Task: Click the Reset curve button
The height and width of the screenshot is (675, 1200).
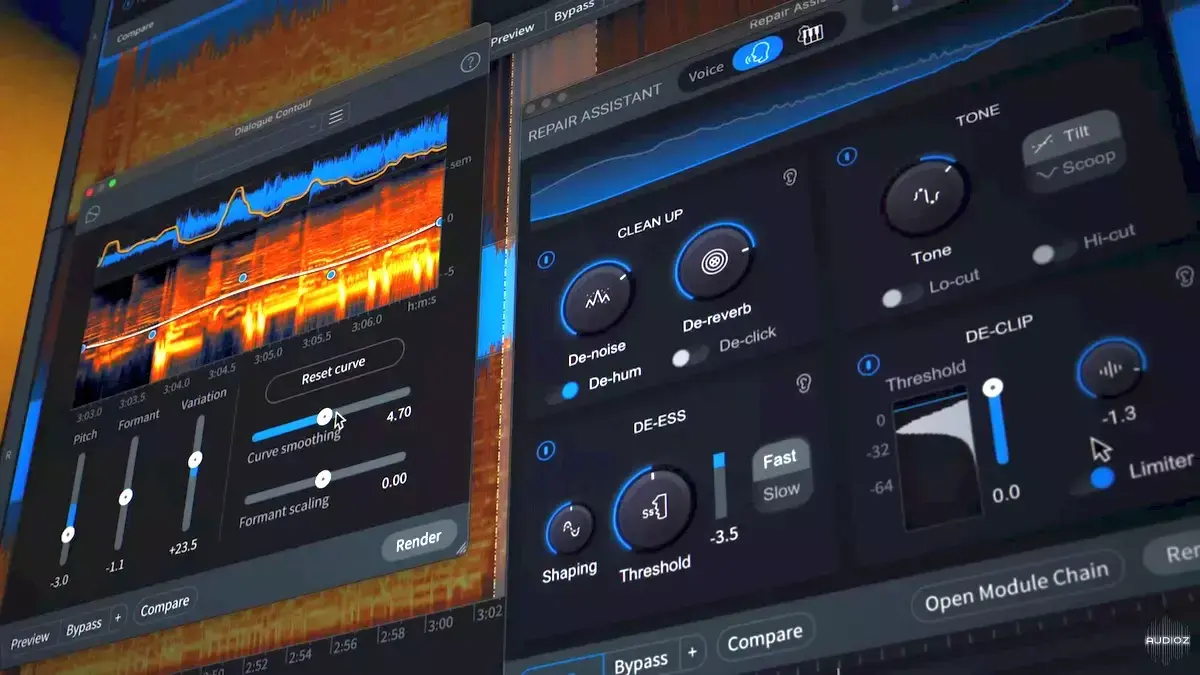Action: [334, 370]
